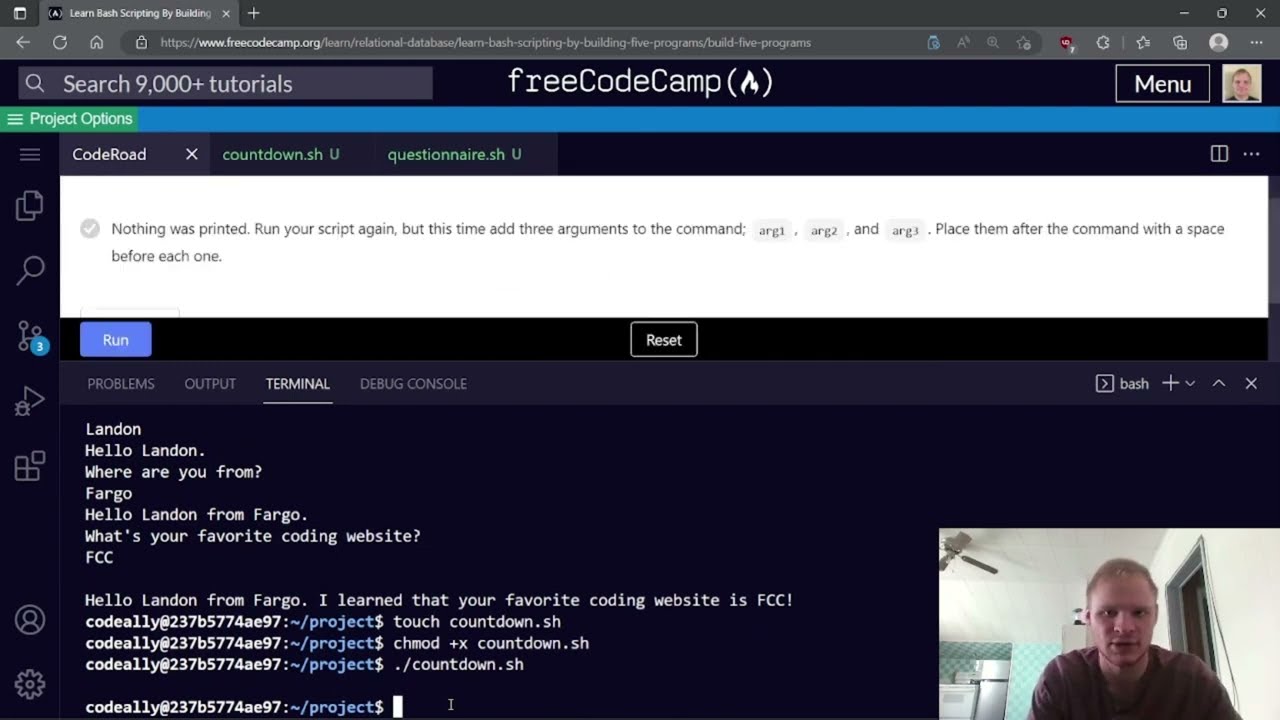Select the TERMINAL tab
The image size is (1280, 720).
(298, 383)
